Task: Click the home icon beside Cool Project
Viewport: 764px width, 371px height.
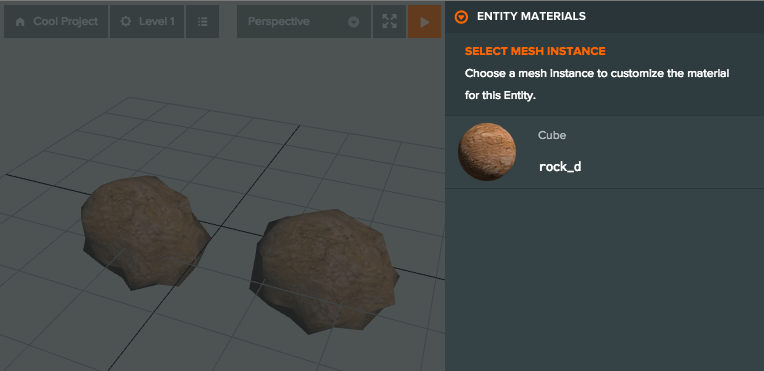Action: 20,22
